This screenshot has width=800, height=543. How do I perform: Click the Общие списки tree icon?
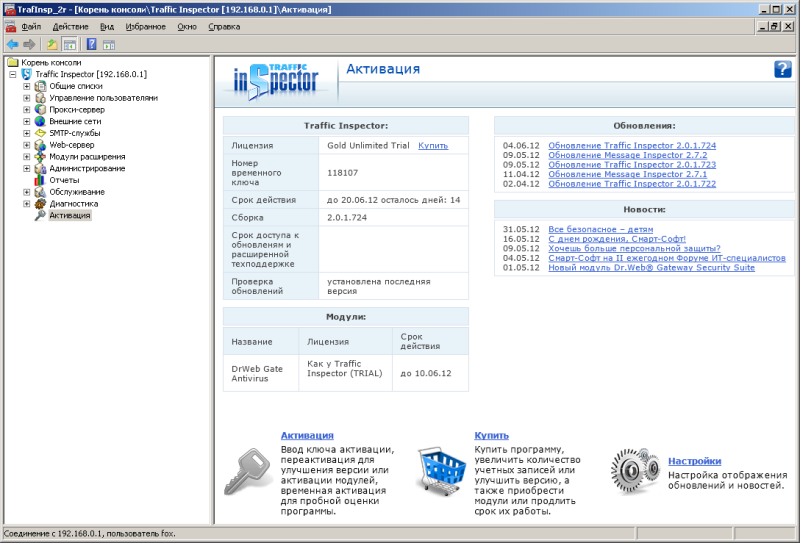click(40, 86)
